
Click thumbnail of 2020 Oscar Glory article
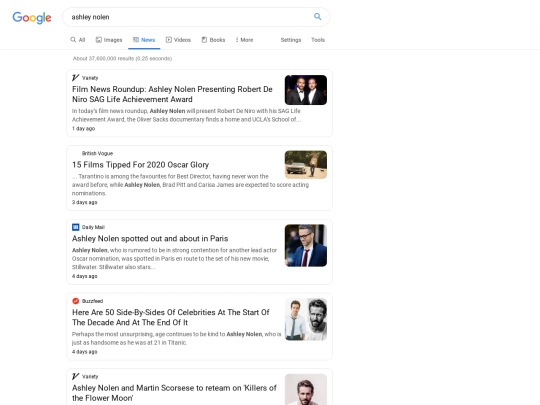coord(306,165)
